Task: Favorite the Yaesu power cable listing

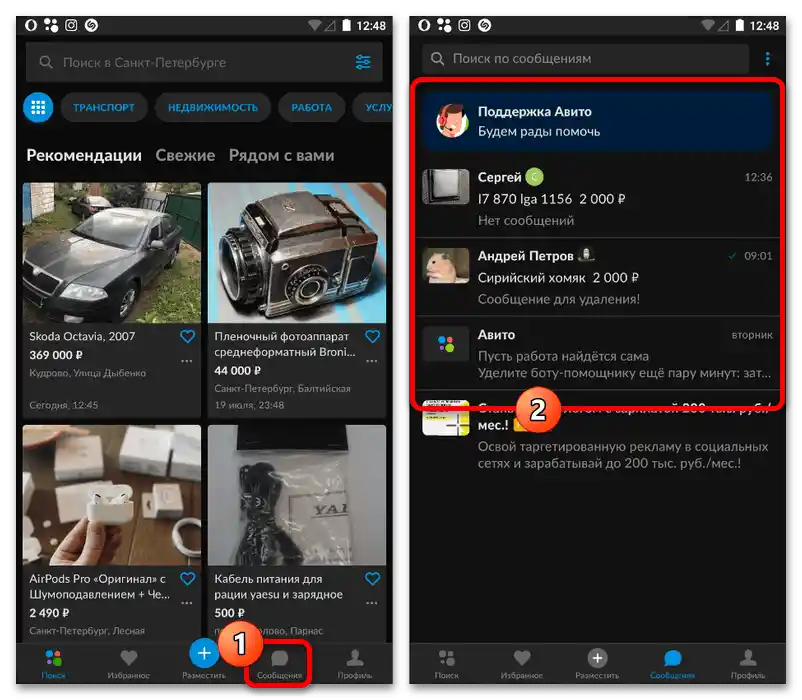Action: click(x=372, y=579)
